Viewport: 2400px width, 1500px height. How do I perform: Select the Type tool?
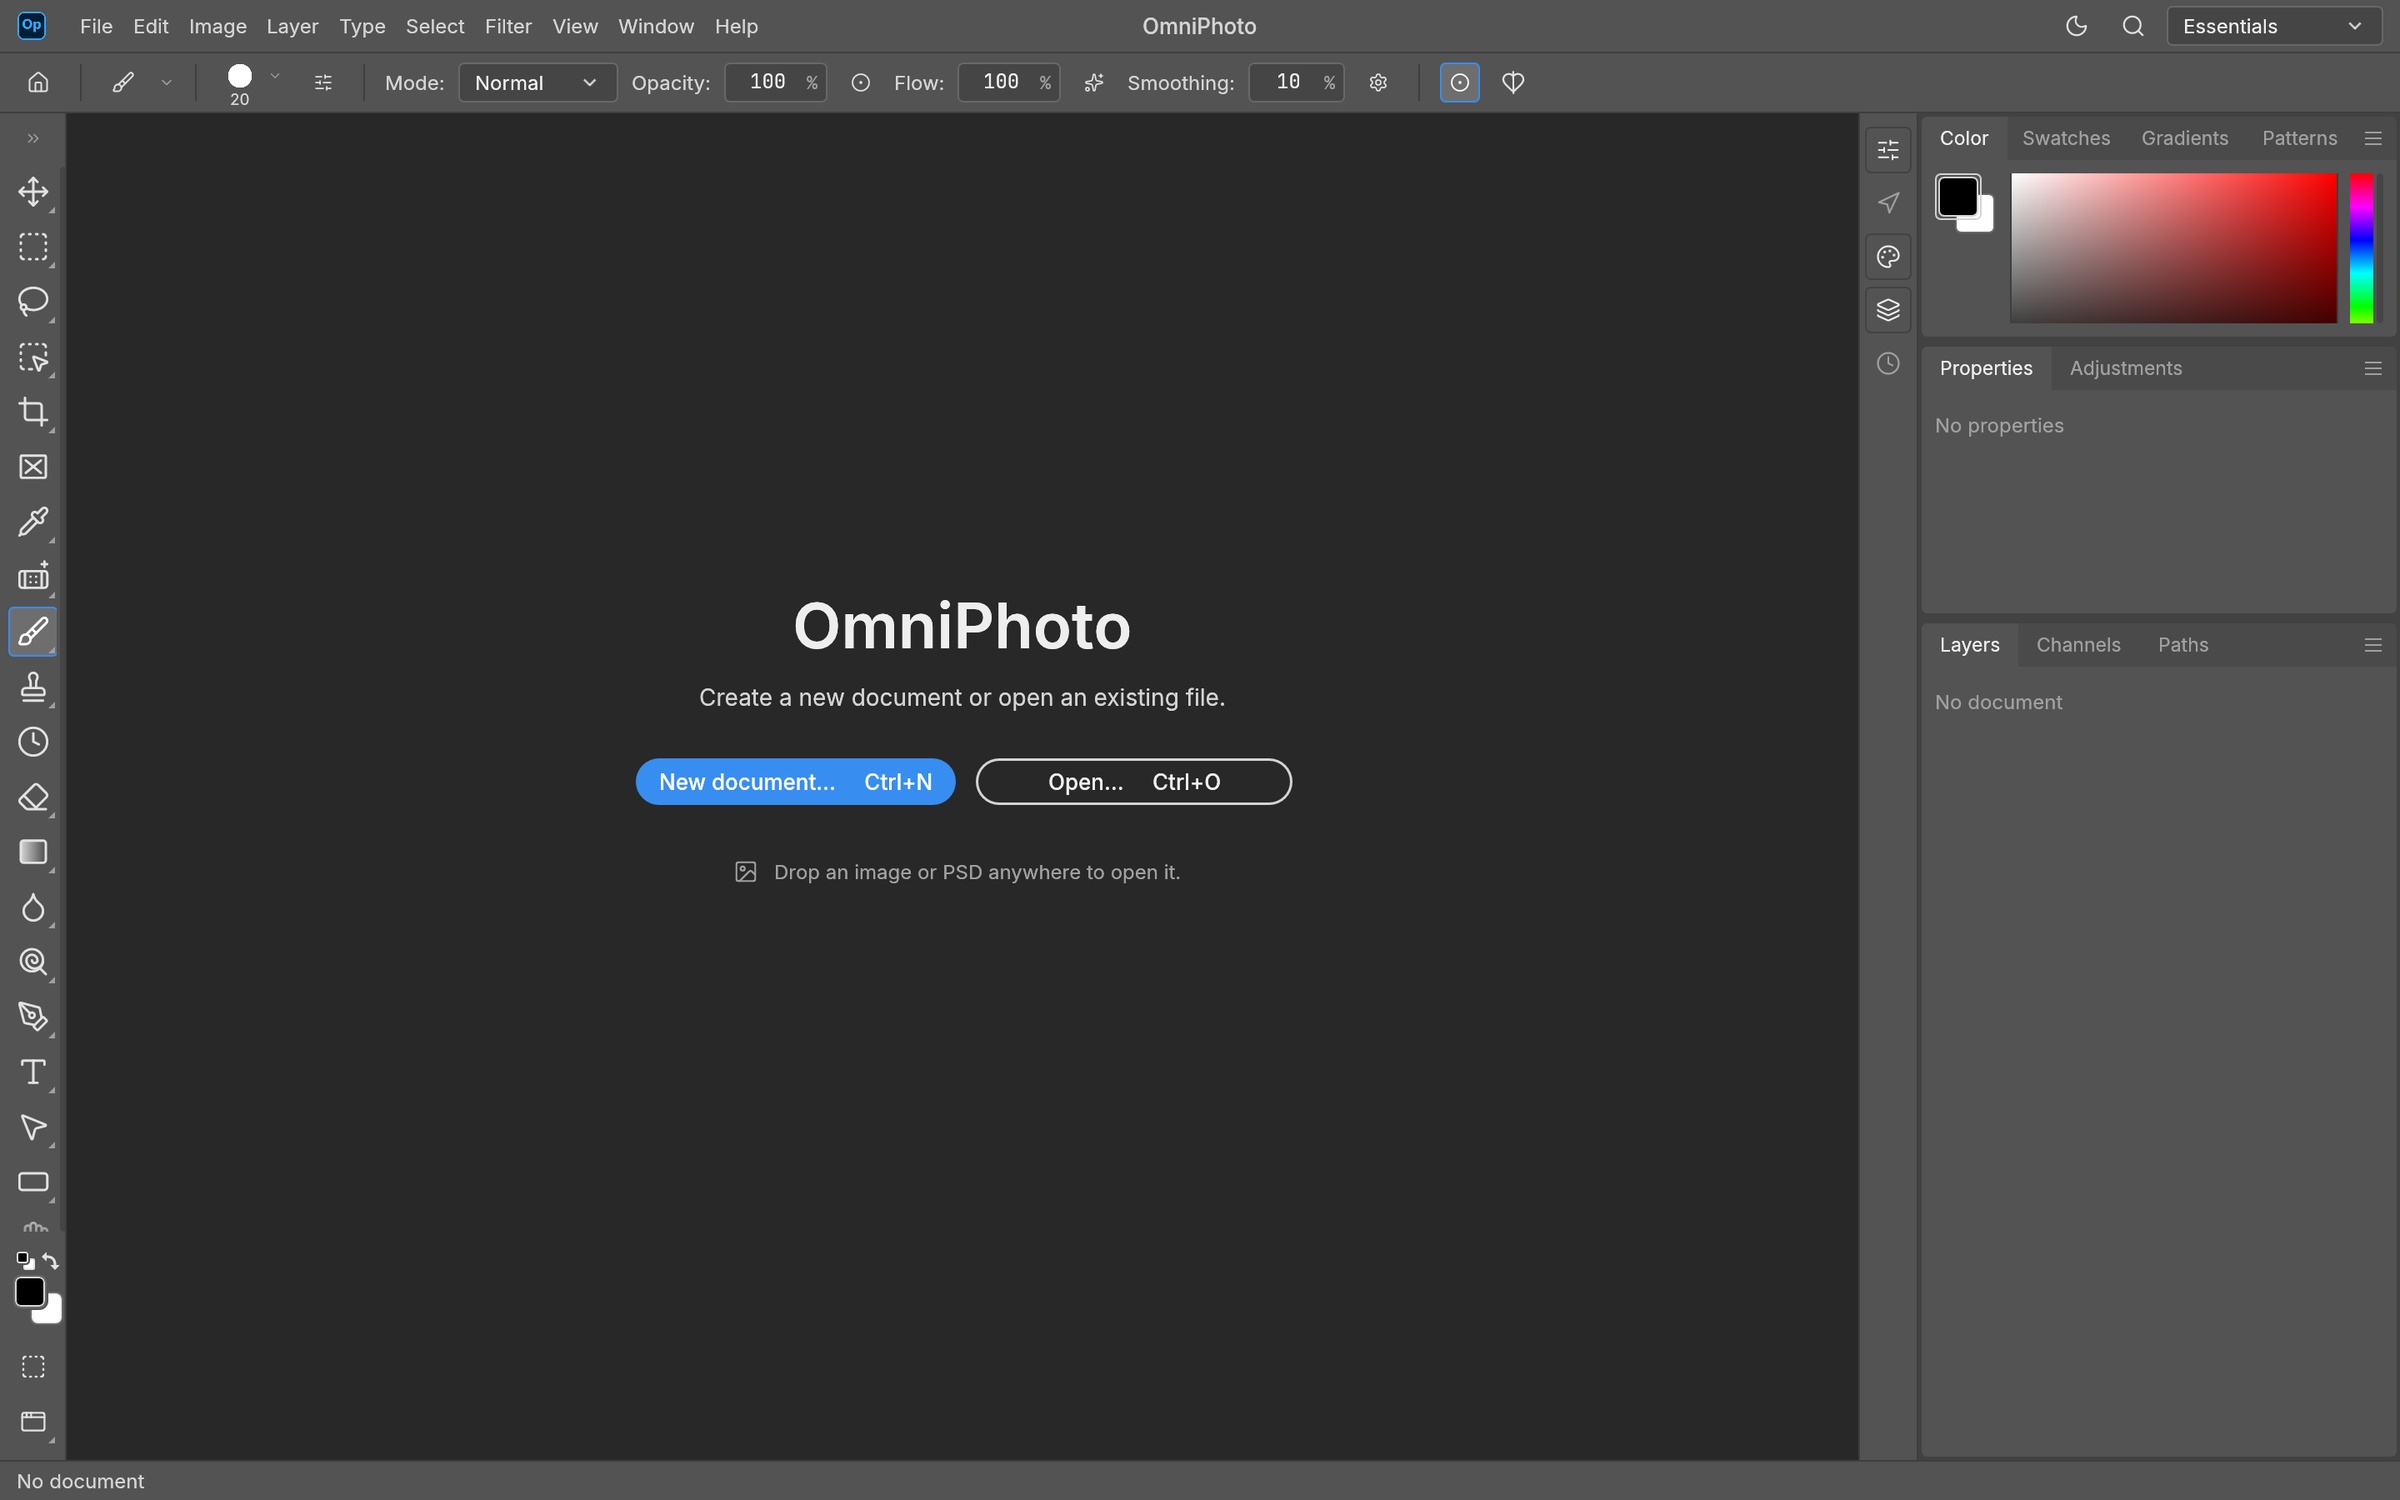pyautogui.click(x=33, y=1072)
